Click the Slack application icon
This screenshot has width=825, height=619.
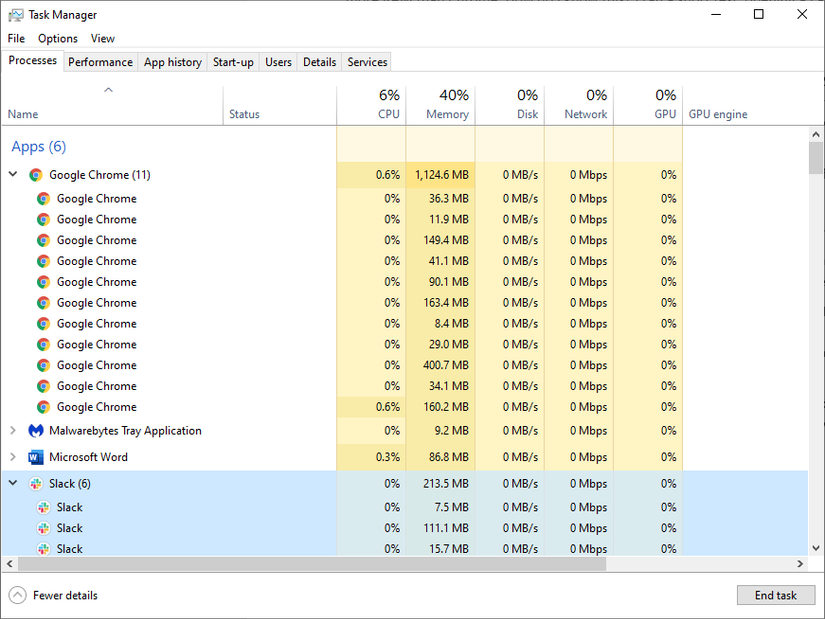[x=35, y=482]
